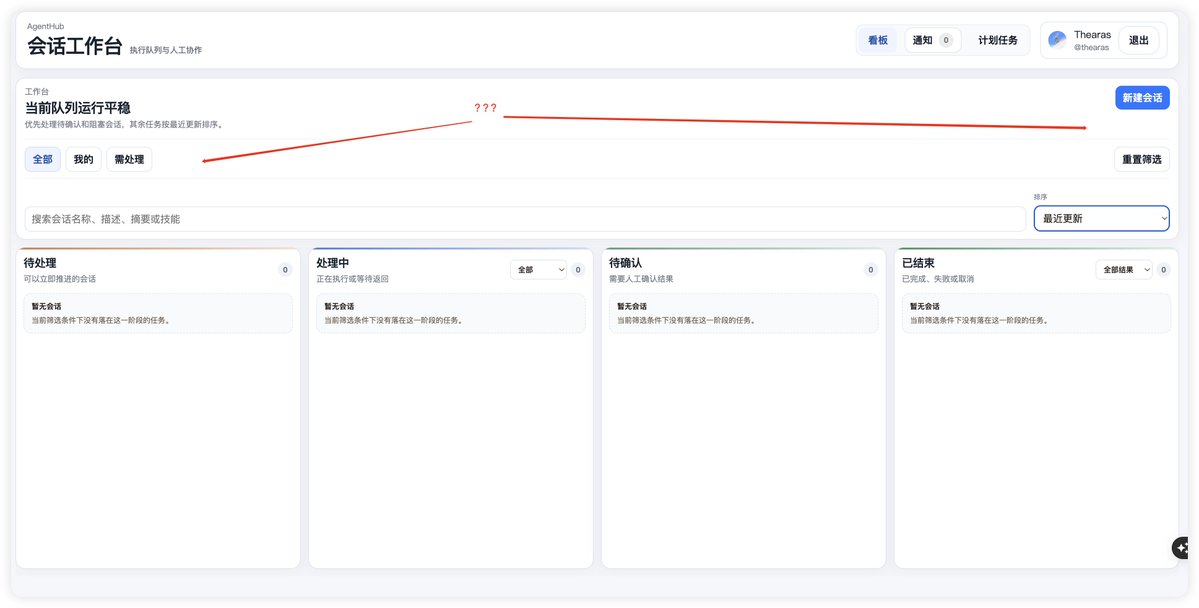The image size is (1199, 608).
Task: Click the 执行队列与人工协作 subtitle
Action: click(x=166, y=50)
